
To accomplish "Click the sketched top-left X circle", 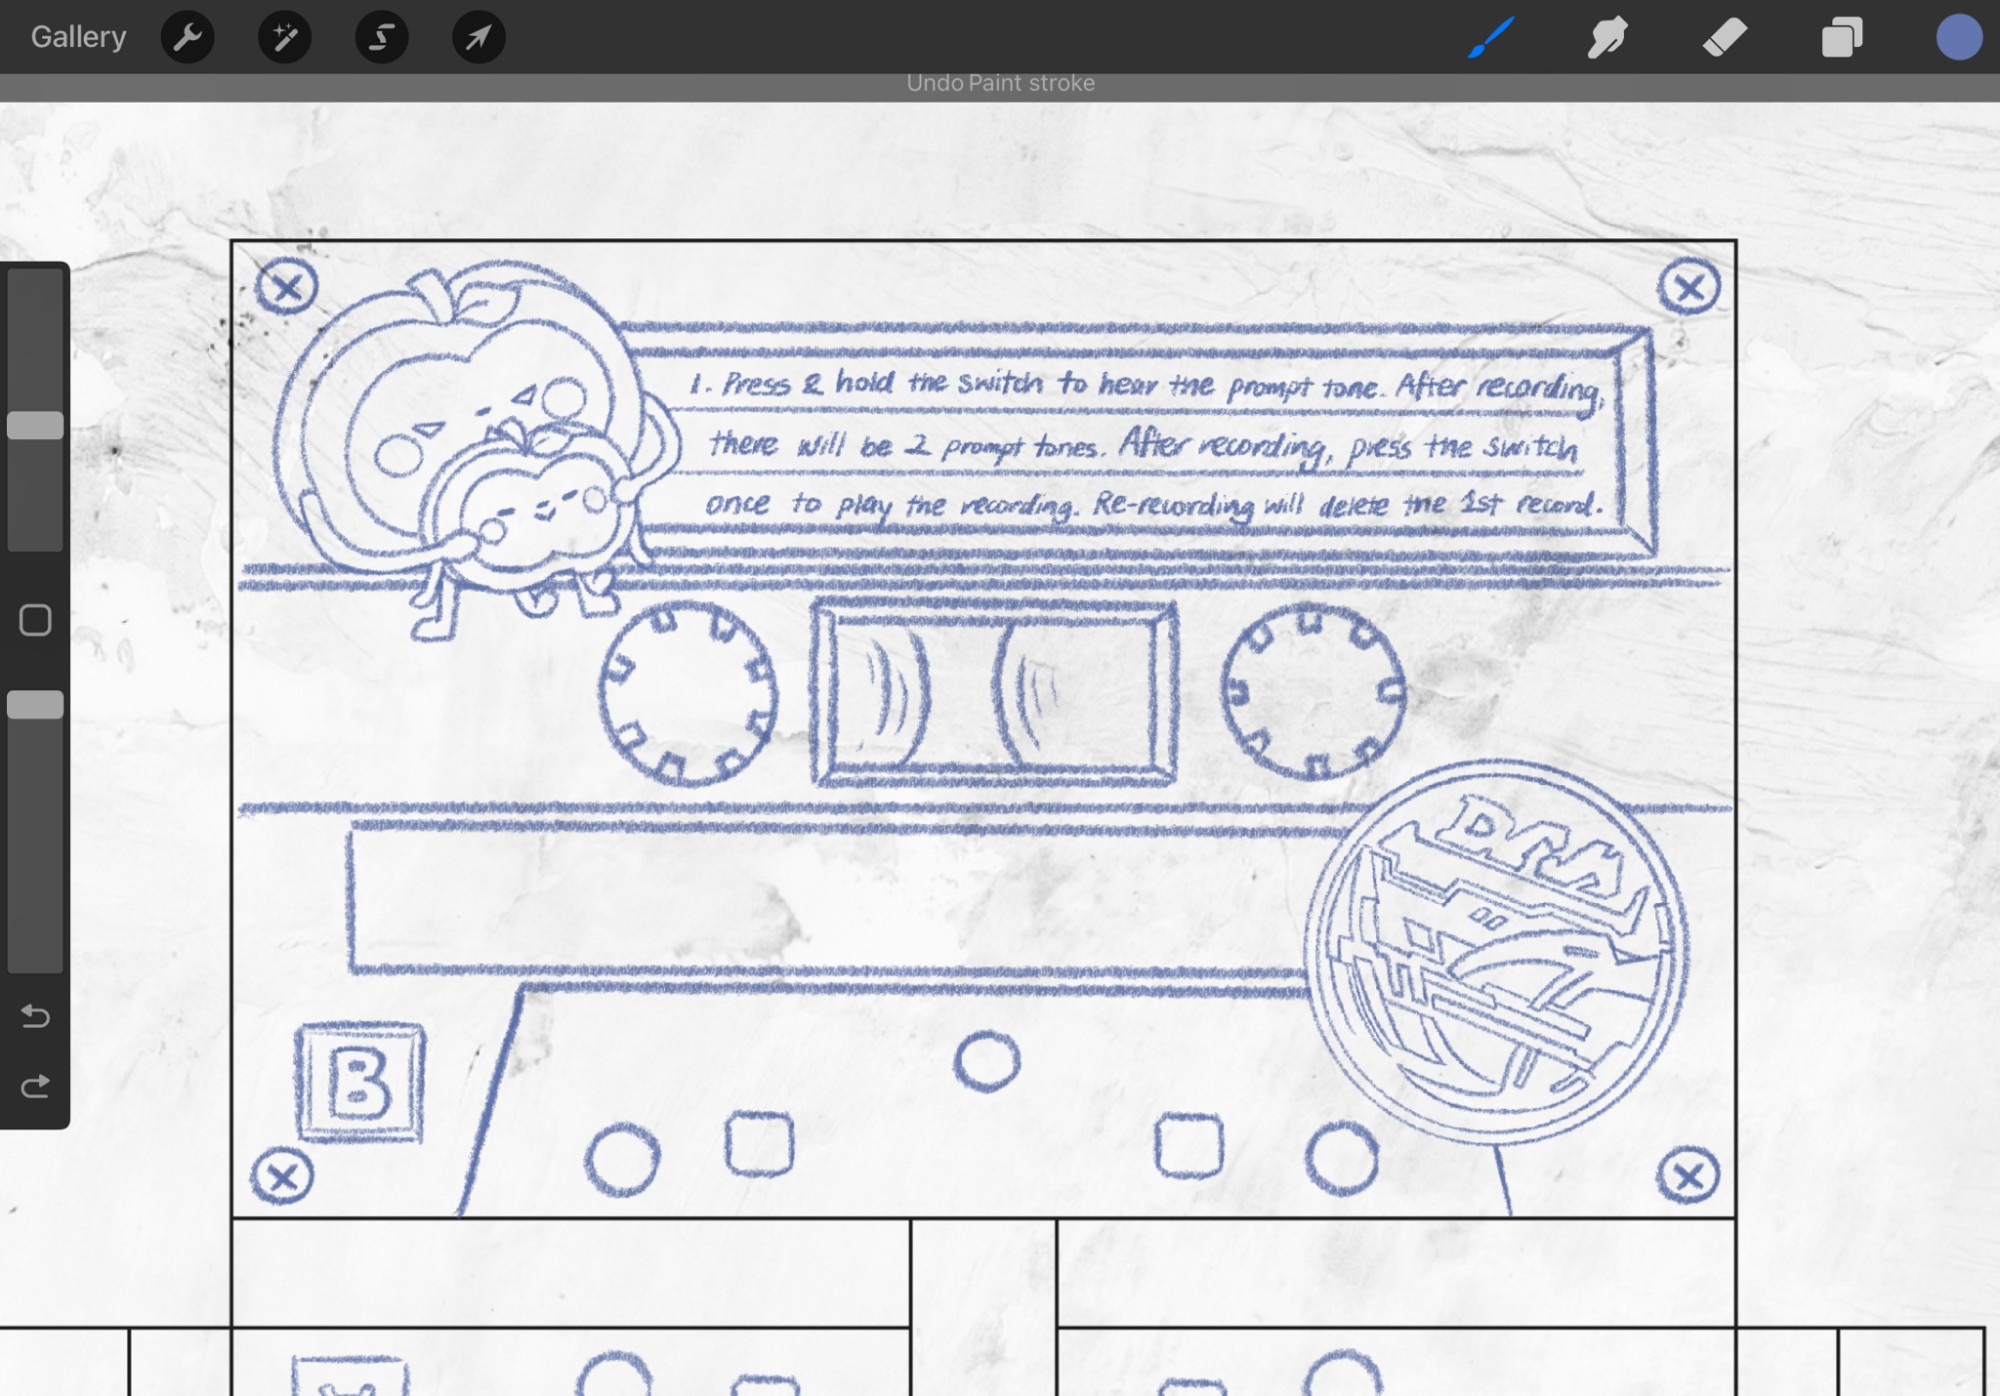I will (x=287, y=288).
